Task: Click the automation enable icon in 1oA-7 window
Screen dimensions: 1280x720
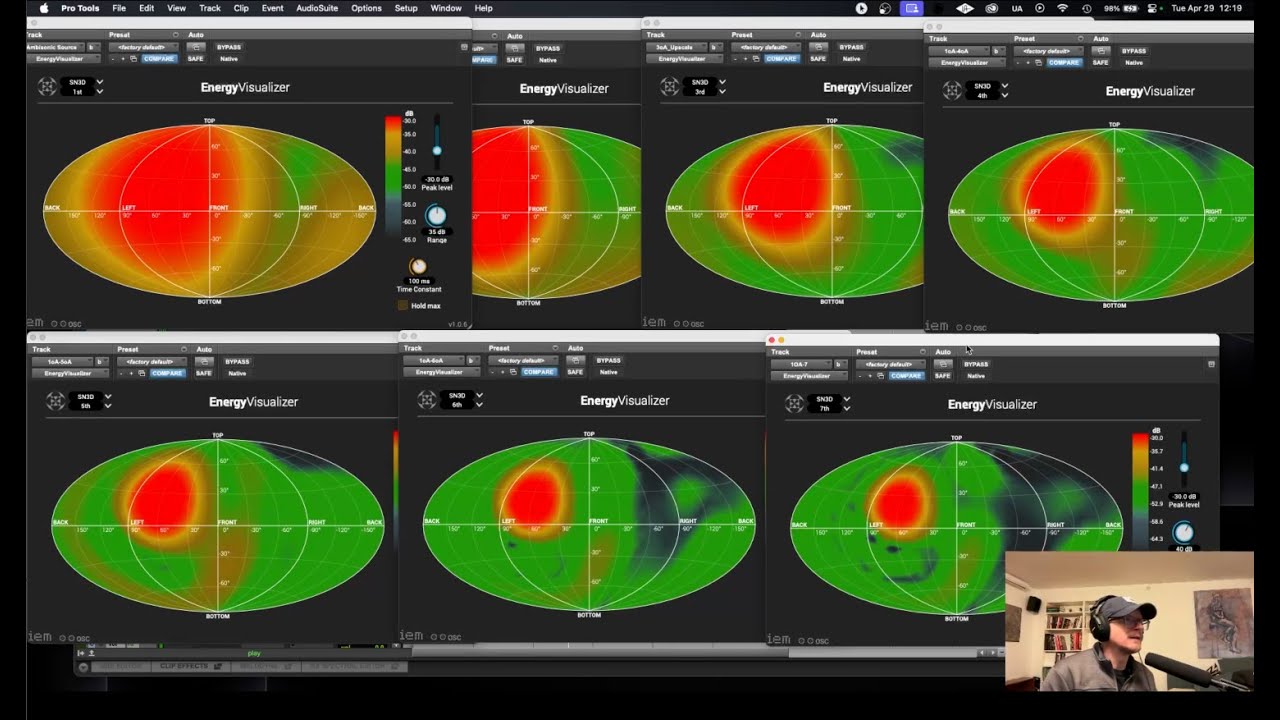Action: click(943, 364)
